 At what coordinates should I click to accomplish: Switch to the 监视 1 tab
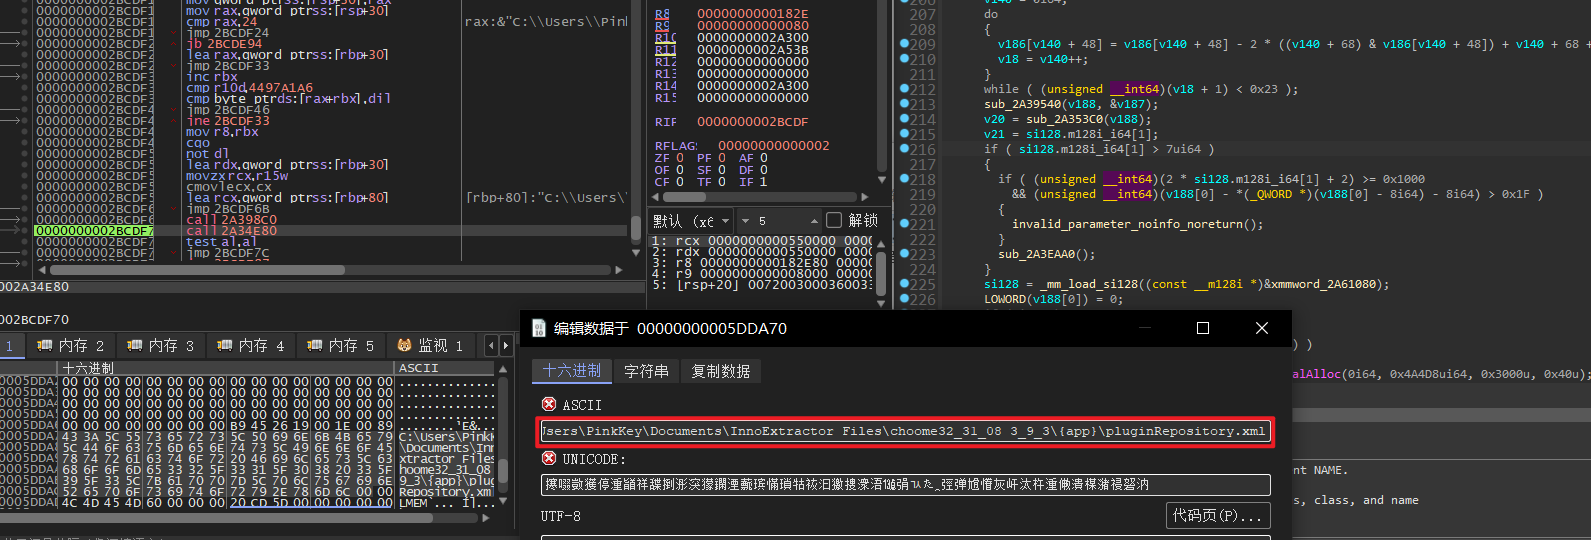coord(431,345)
